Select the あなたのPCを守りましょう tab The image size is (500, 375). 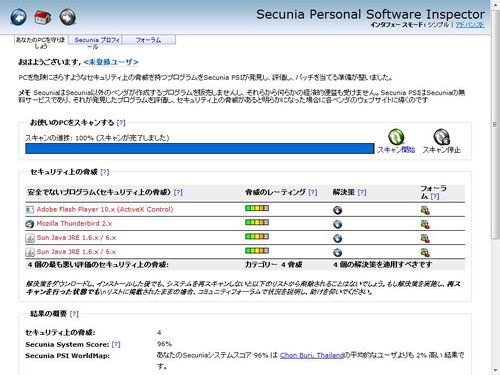click(41, 43)
